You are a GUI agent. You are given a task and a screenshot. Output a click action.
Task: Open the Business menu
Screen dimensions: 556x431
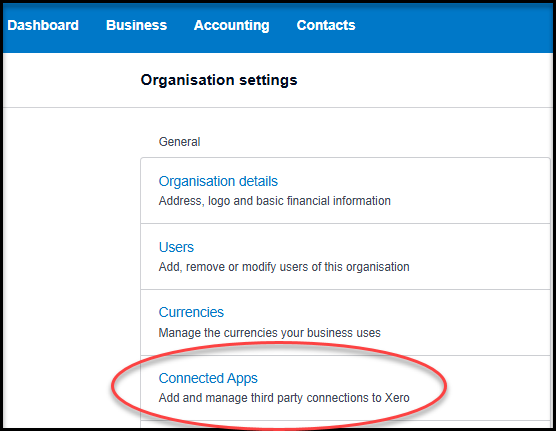pyautogui.click(x=137, y=25)
